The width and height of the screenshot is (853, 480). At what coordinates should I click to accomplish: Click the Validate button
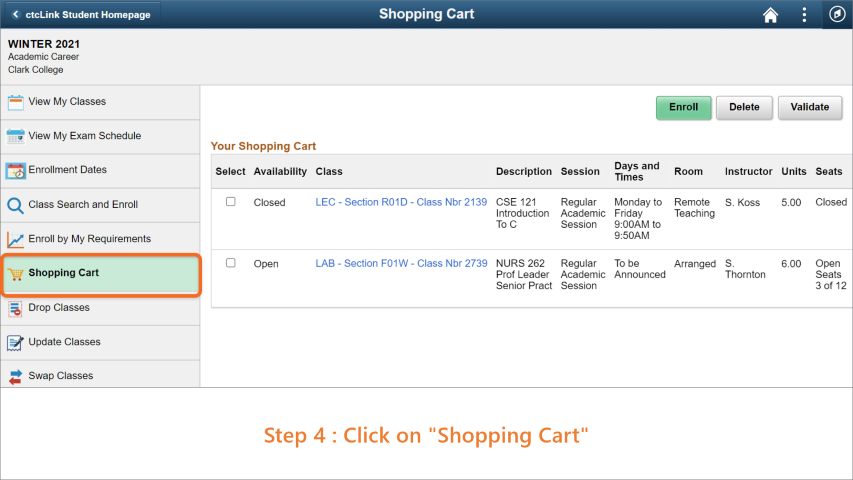(x=809, y=107)
